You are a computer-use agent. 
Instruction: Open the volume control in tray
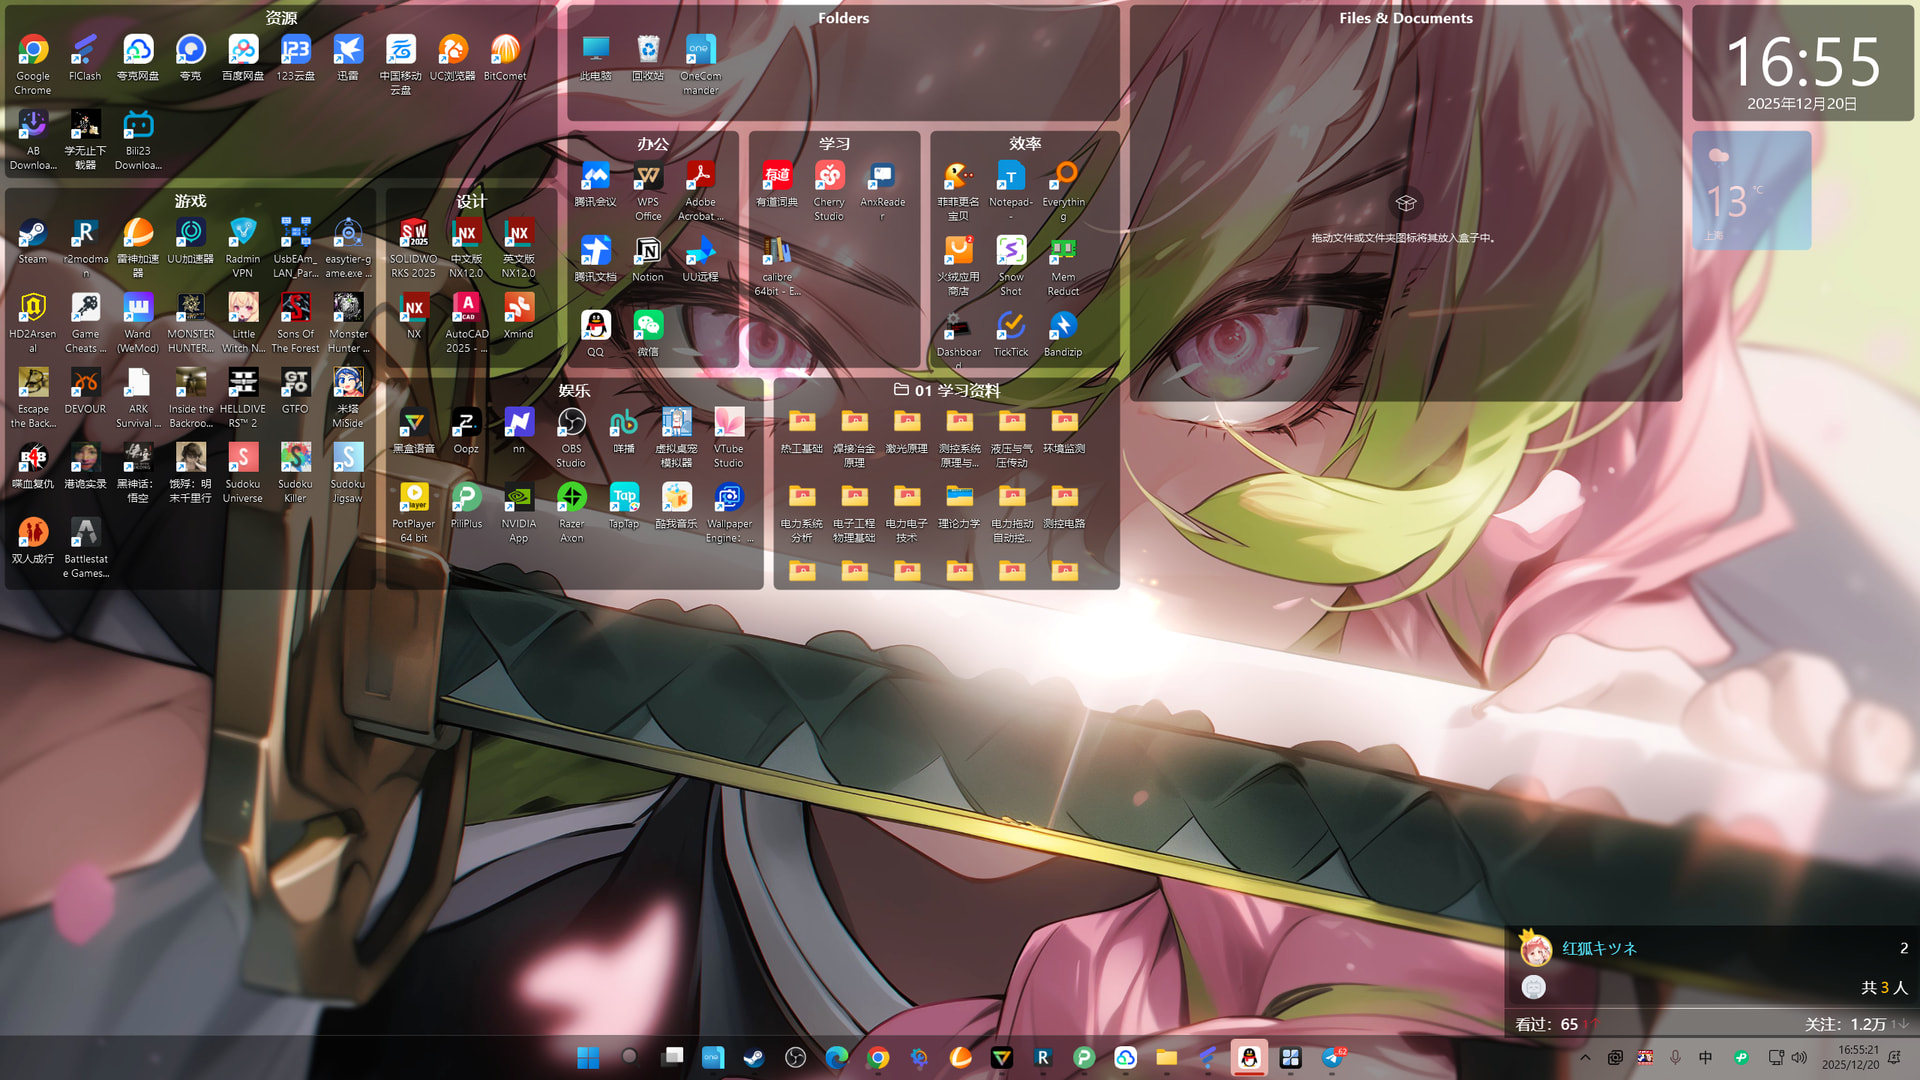1799,1058
